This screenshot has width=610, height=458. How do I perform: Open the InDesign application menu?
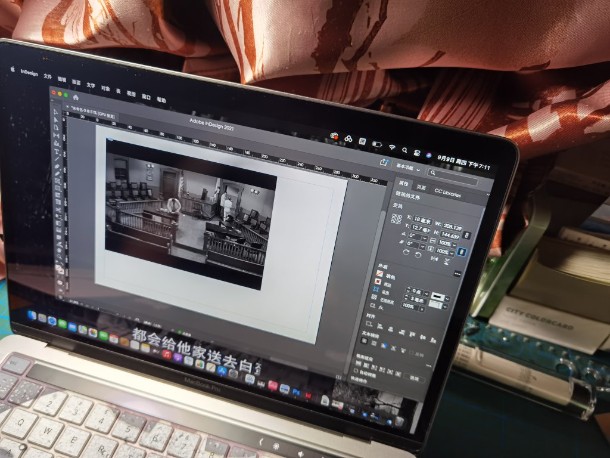28,72
